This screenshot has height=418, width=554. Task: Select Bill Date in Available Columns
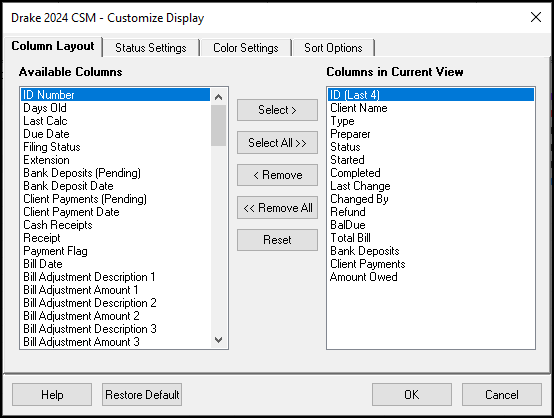point(115,264)
